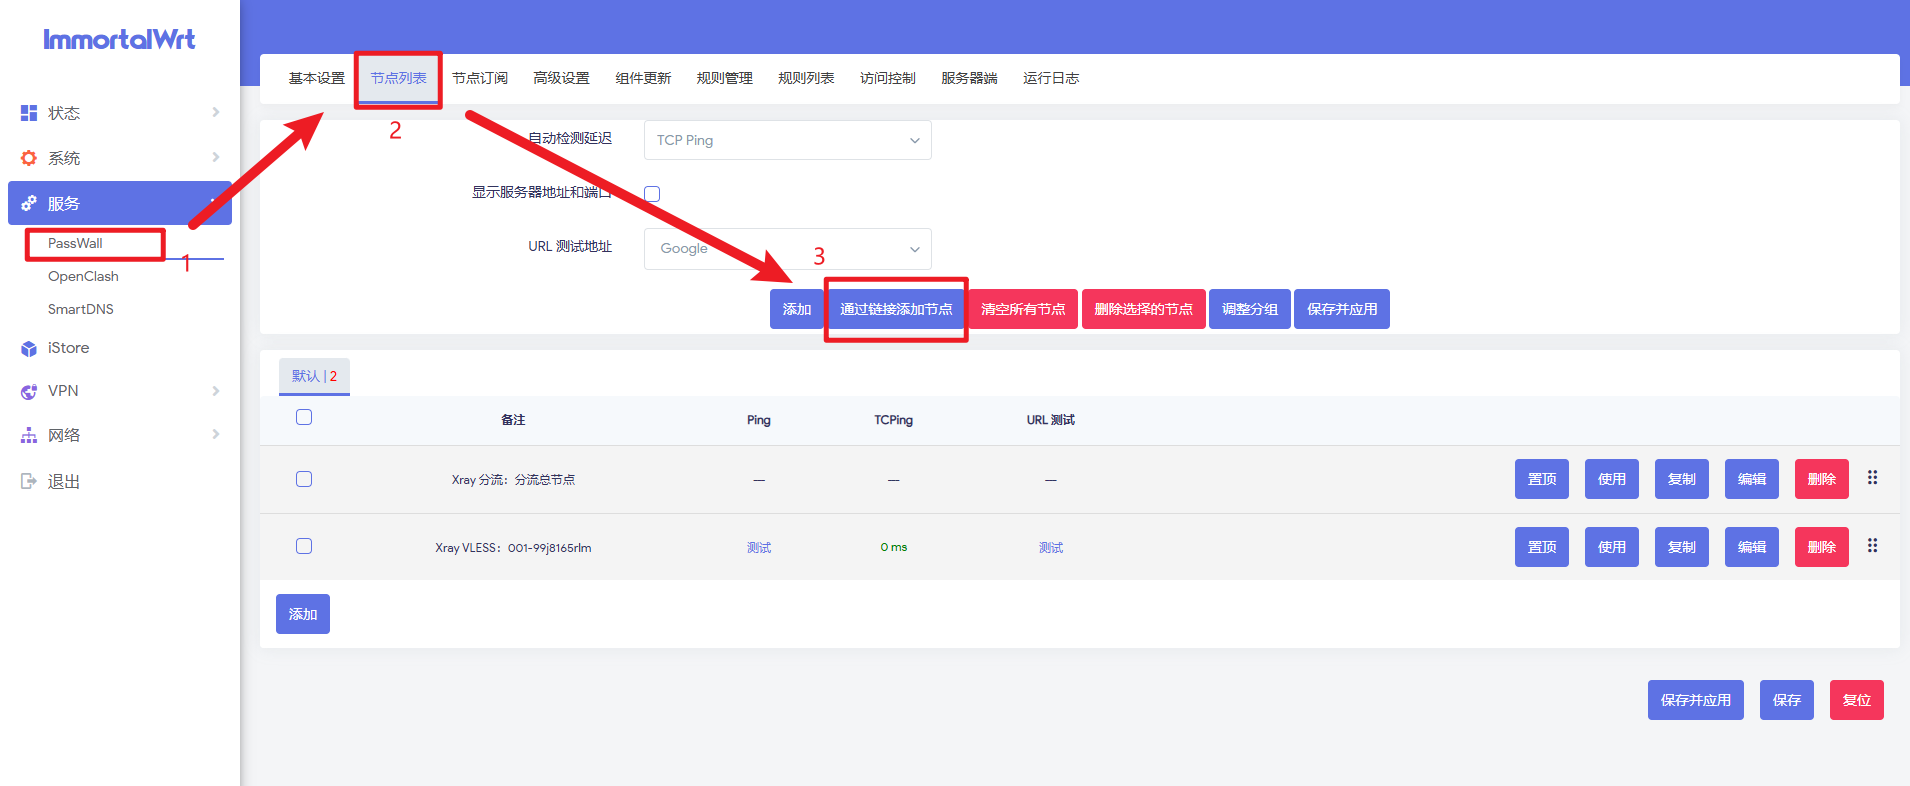Check the Xray 分流 node row checkbox
Viewport: 1910px width, 786px height.
(x=304, y=479)
